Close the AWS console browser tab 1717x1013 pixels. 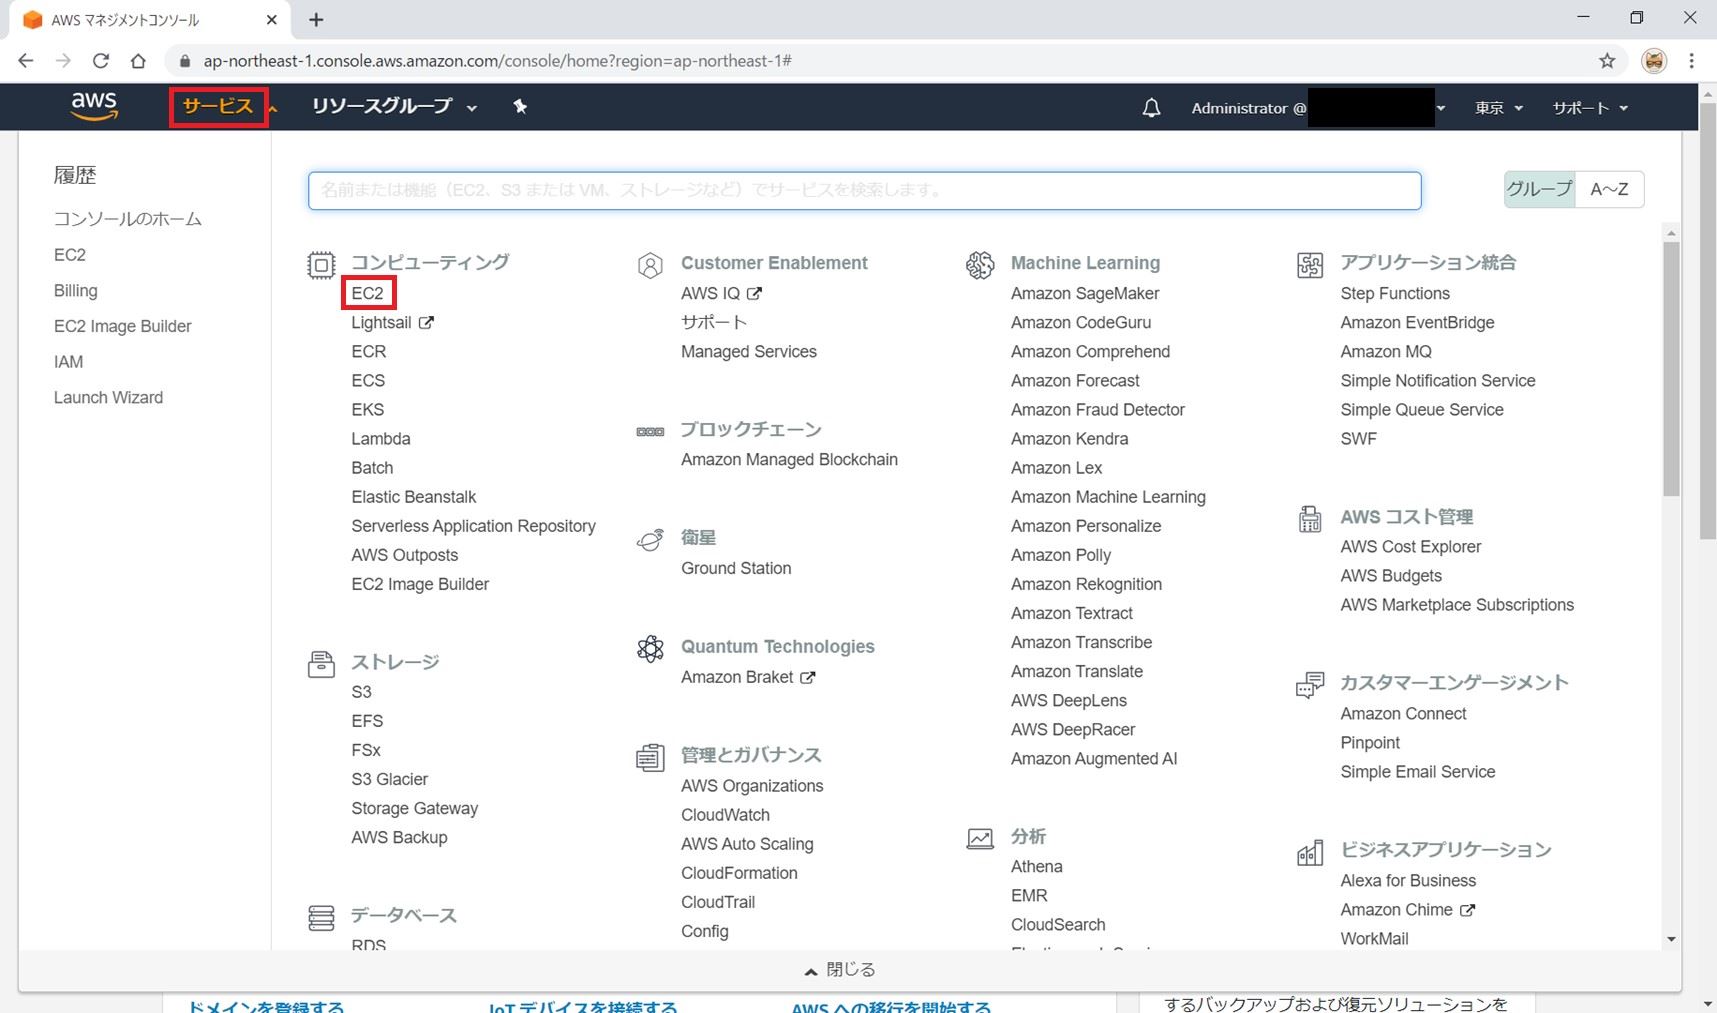[272, 20]
